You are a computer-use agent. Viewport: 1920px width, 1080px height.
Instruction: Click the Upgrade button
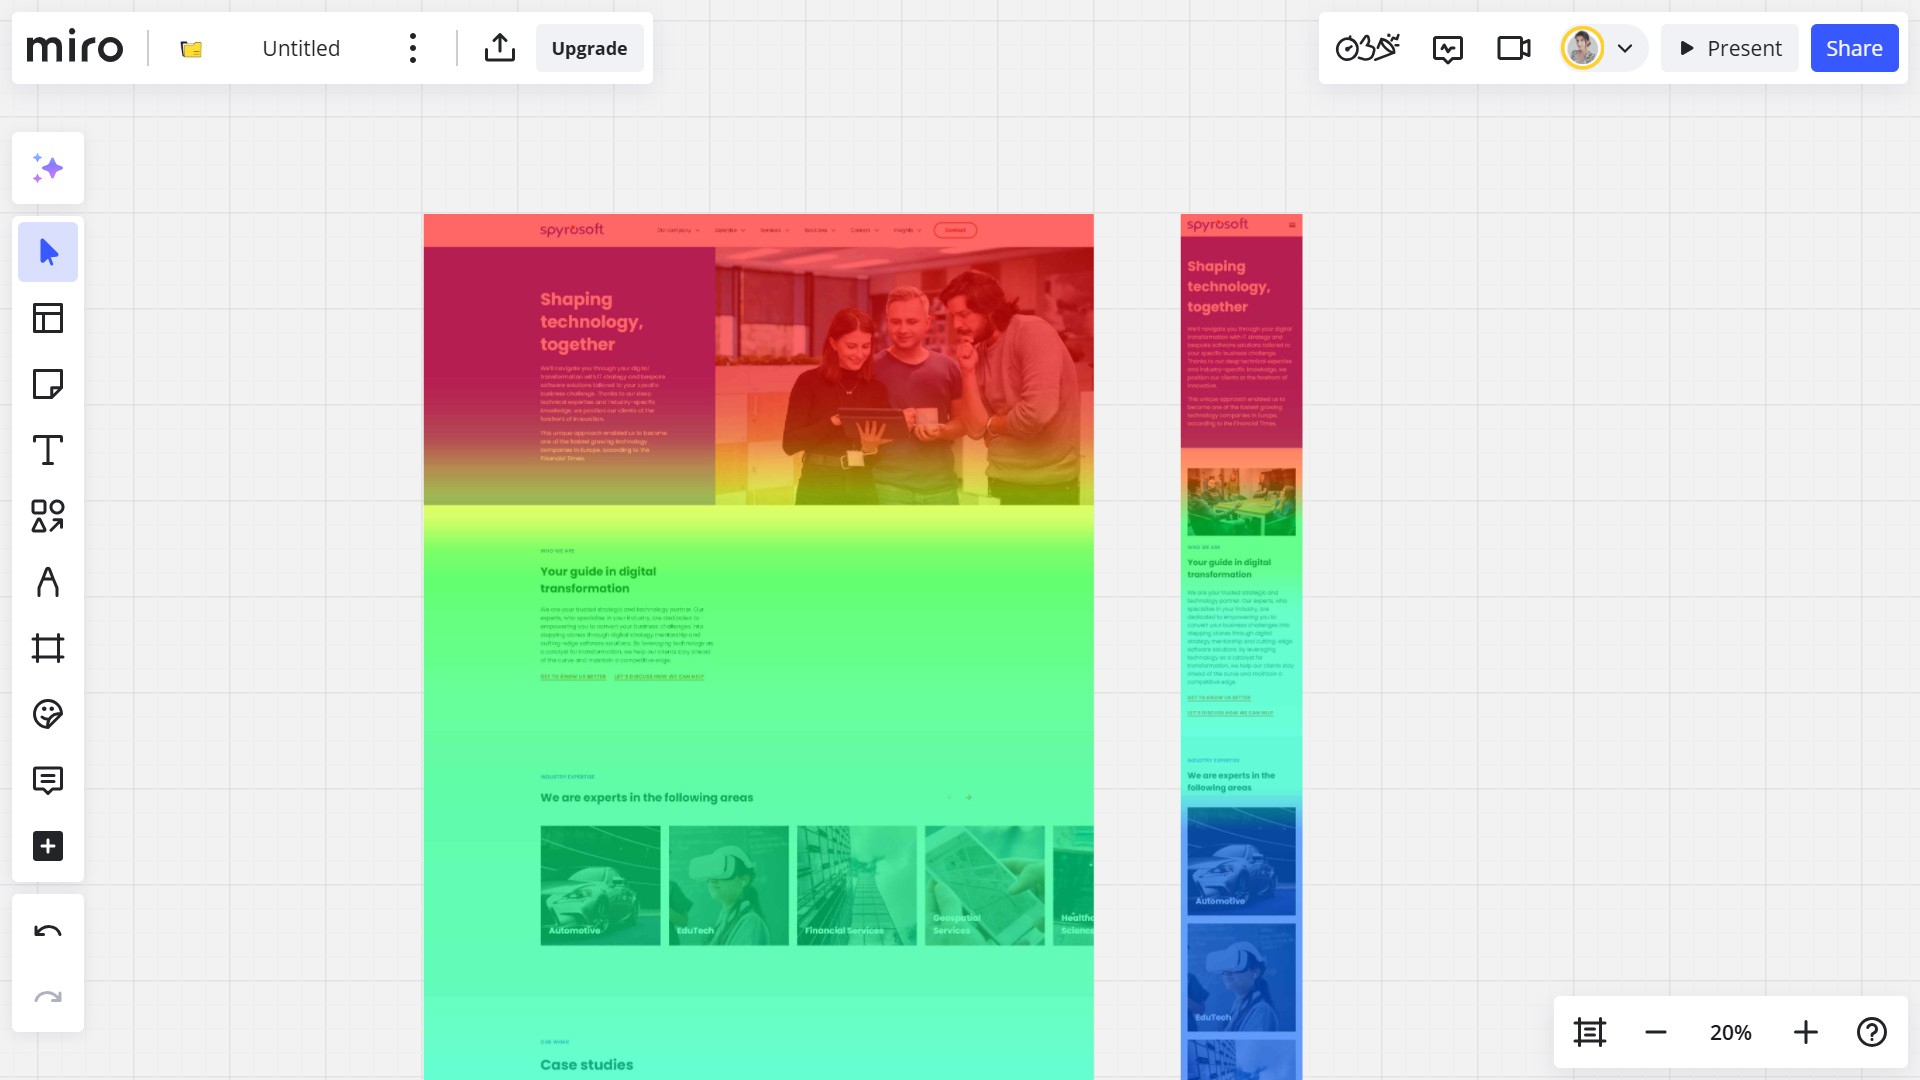tap(589, 48)
